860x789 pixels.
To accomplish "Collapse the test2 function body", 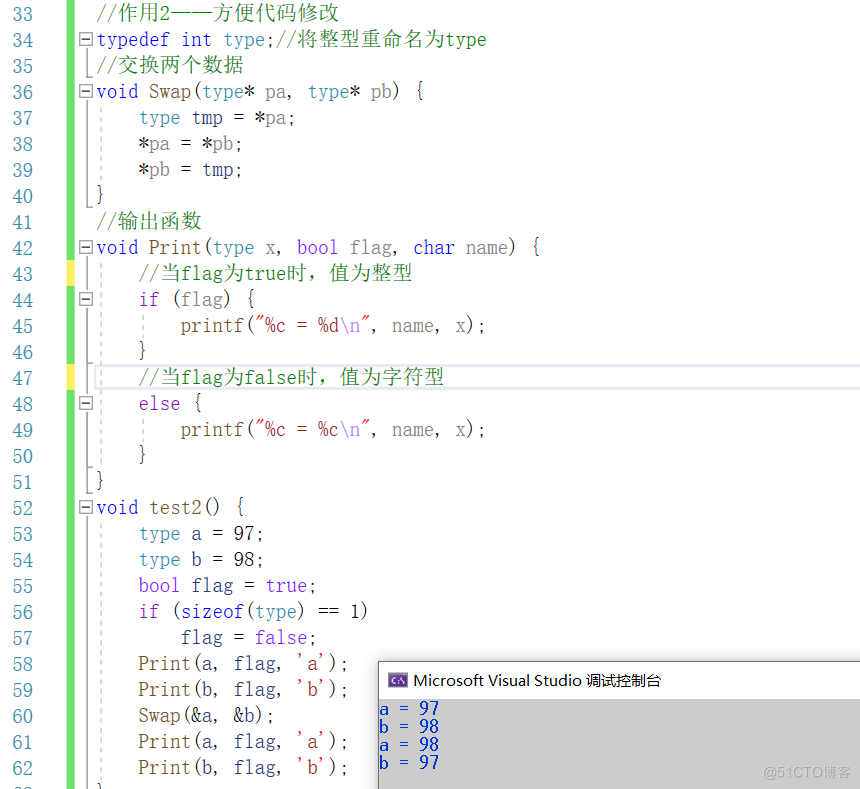I will (86, 508).
